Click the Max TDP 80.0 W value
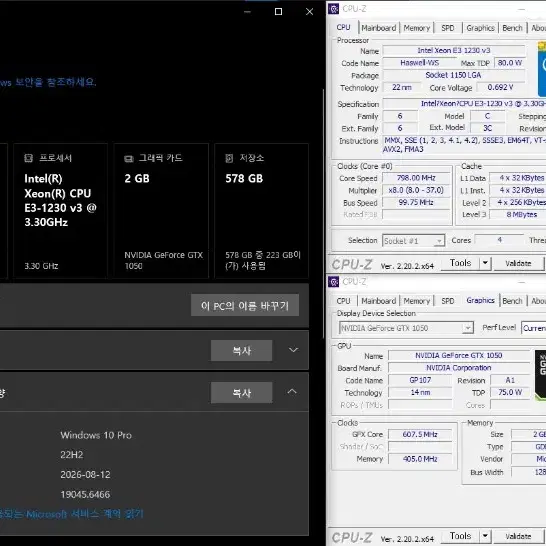The image size is (546, 546). pyautogui.click(x=509, y=63)
